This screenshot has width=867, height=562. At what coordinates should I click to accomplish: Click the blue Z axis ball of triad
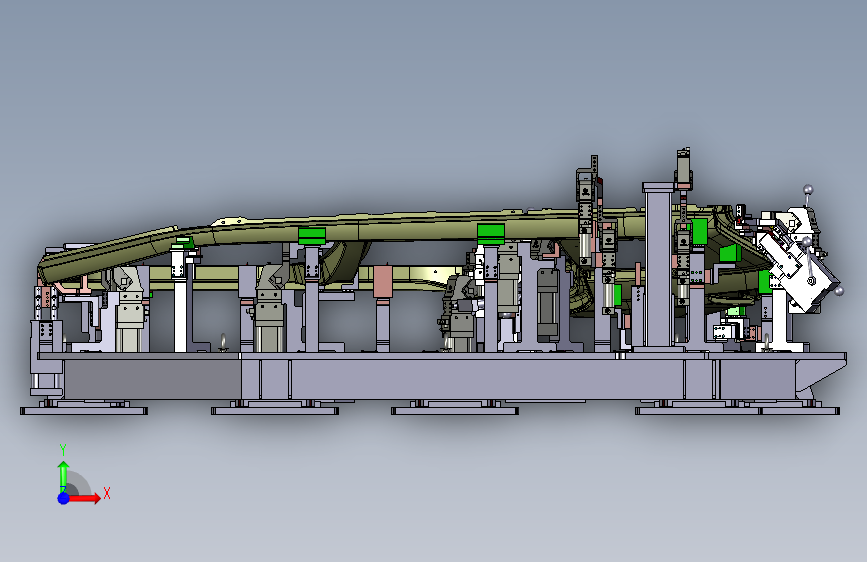(64, 498)
